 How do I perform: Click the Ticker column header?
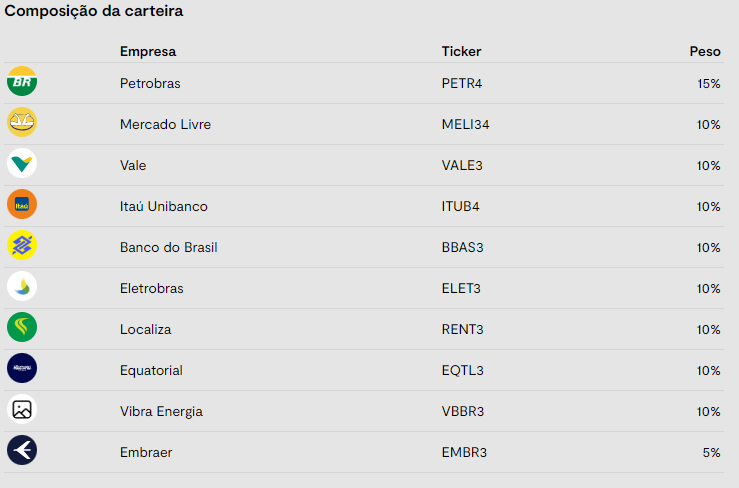click(x=461, y=51)
